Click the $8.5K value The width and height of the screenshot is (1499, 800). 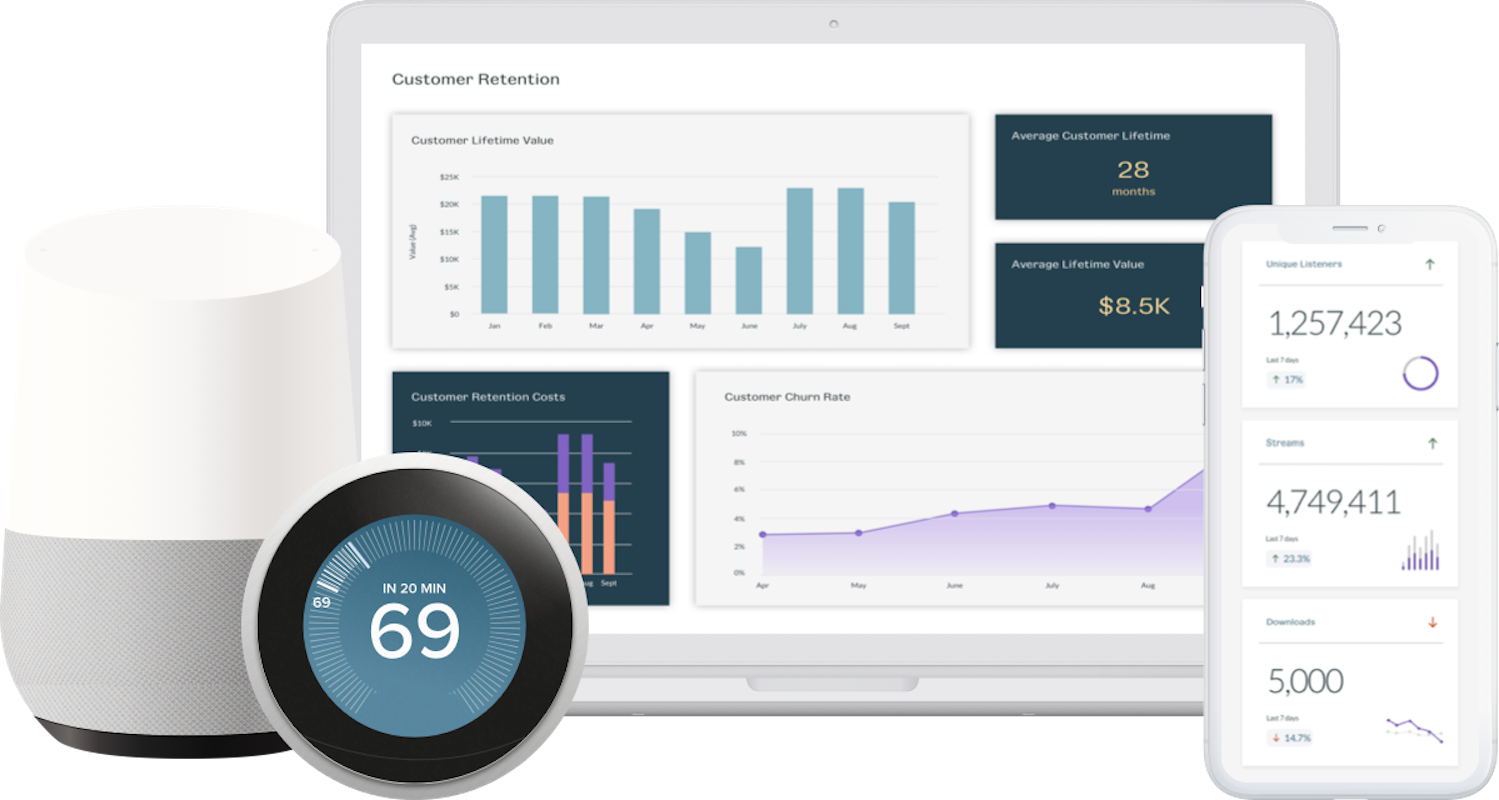[1134, 306]
